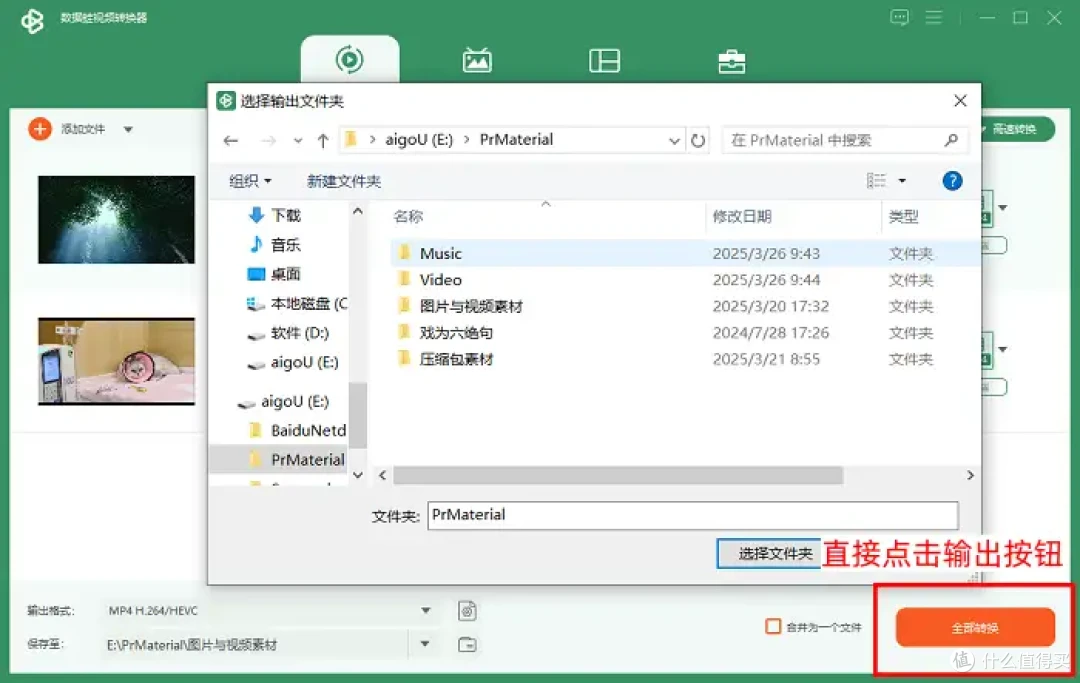Sort by 名称 column header
This screenshot has width=1080, height=683.
coord(408,217)
